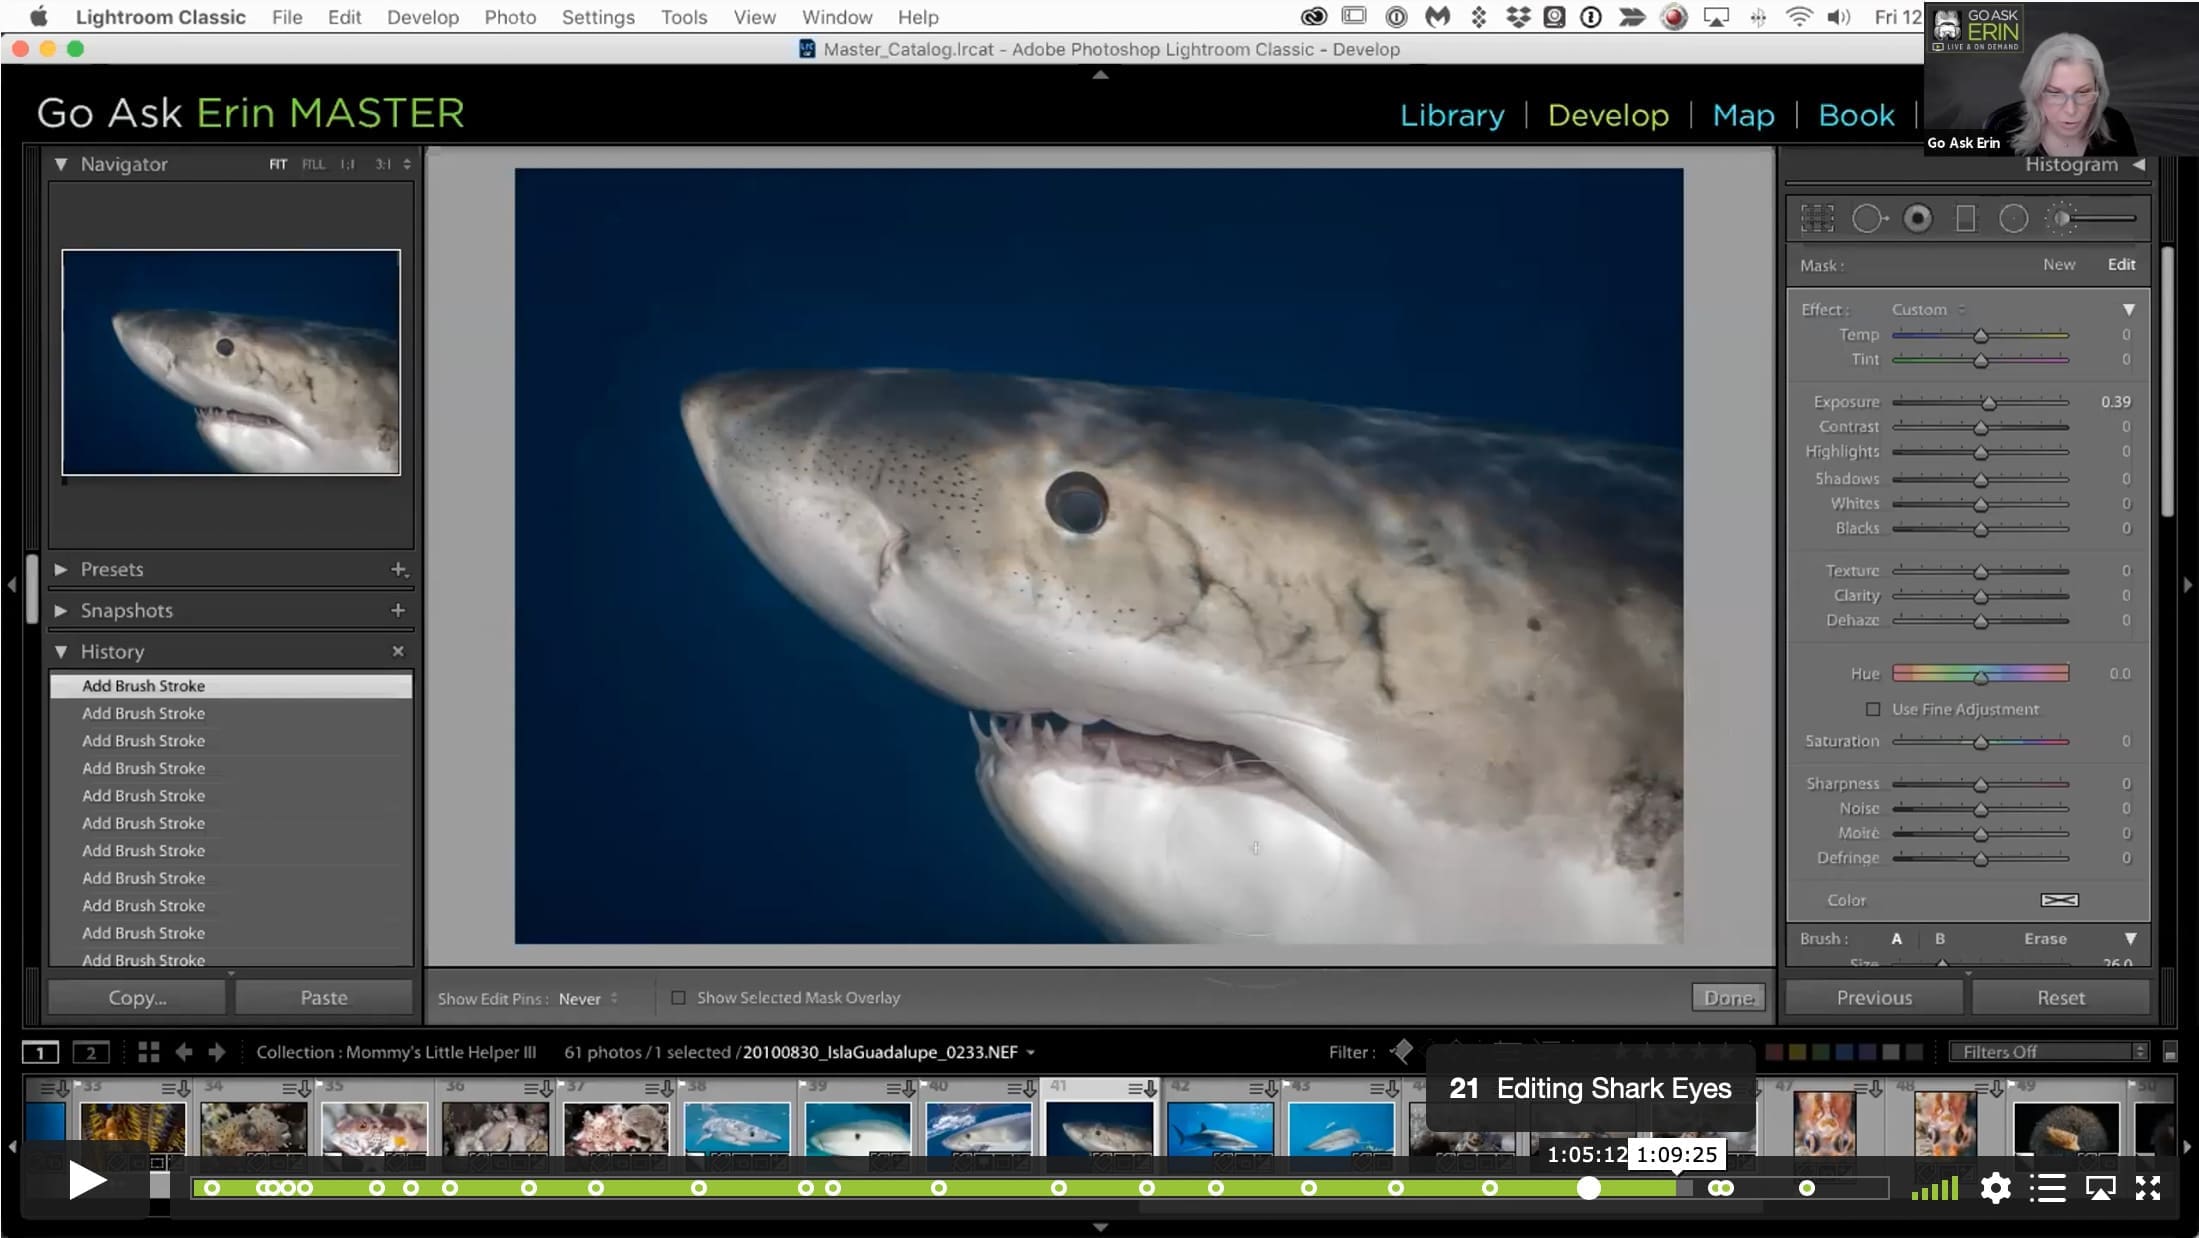Screen dimensions: 2199x1238
Task: Click the volume speaker icon in the menu bar
Action: [x=1839, y=17]
